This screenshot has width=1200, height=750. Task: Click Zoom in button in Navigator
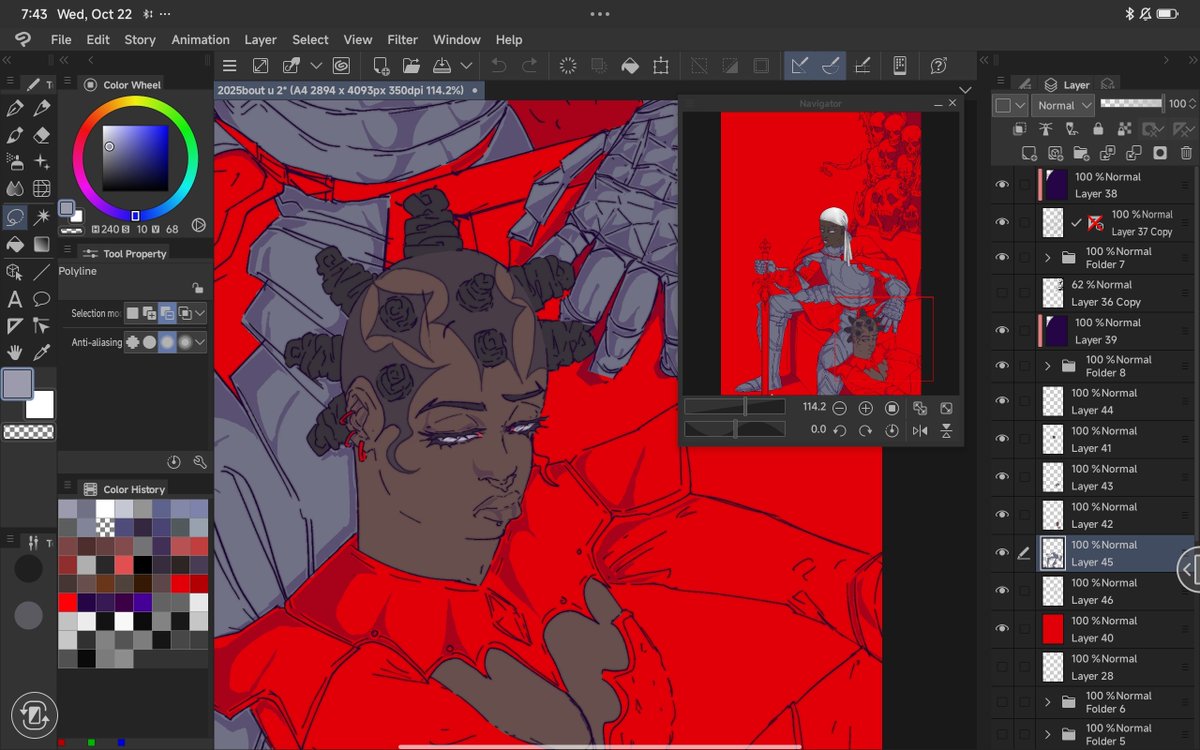coord(866,408)
